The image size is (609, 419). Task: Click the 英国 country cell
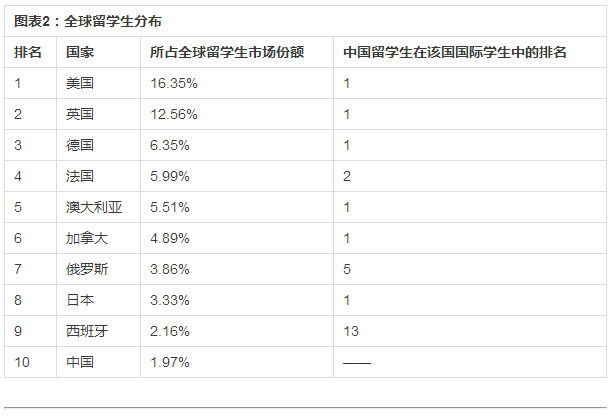80,114
